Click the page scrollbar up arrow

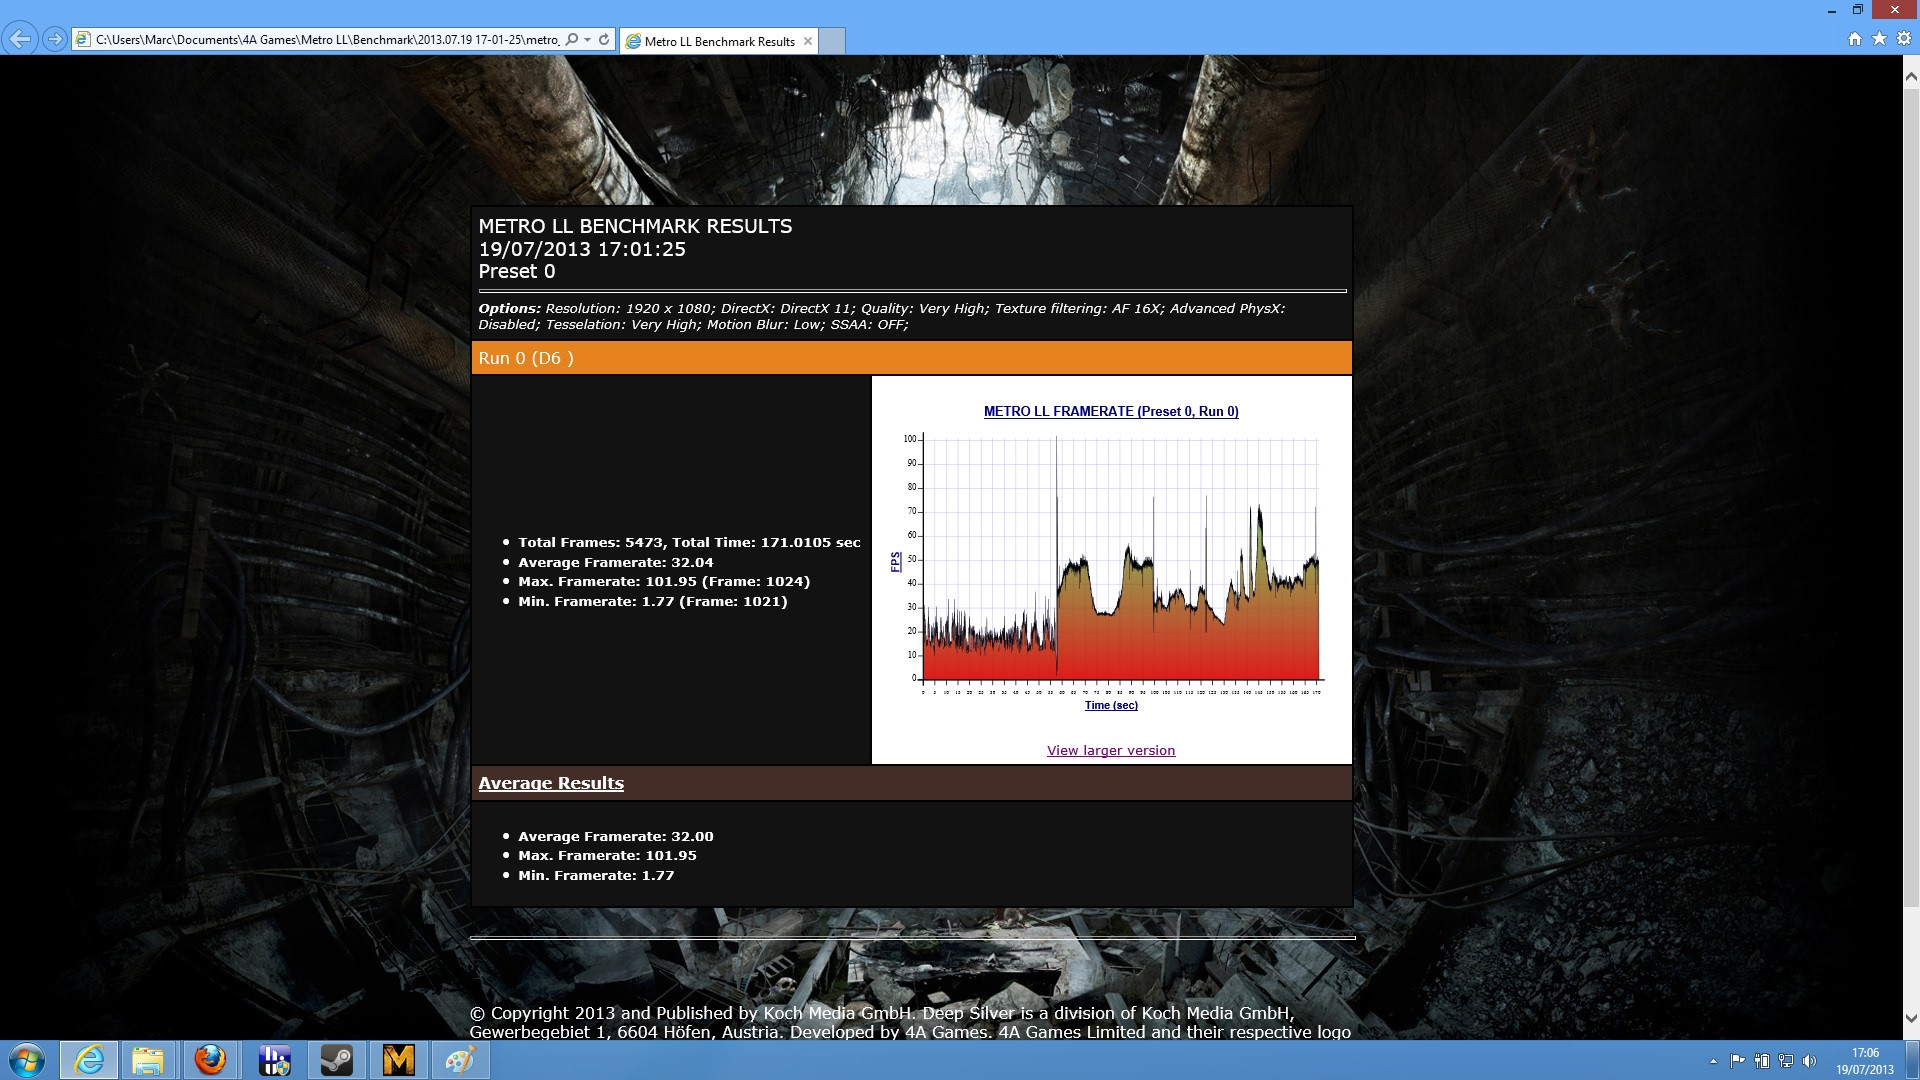(x=1911, y=76)
